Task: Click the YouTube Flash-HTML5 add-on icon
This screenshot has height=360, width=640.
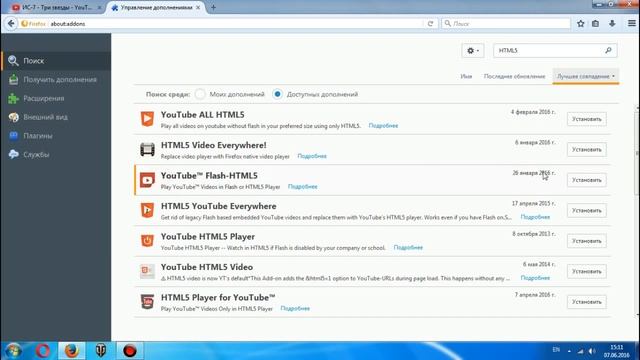Action: click(147, 180)
